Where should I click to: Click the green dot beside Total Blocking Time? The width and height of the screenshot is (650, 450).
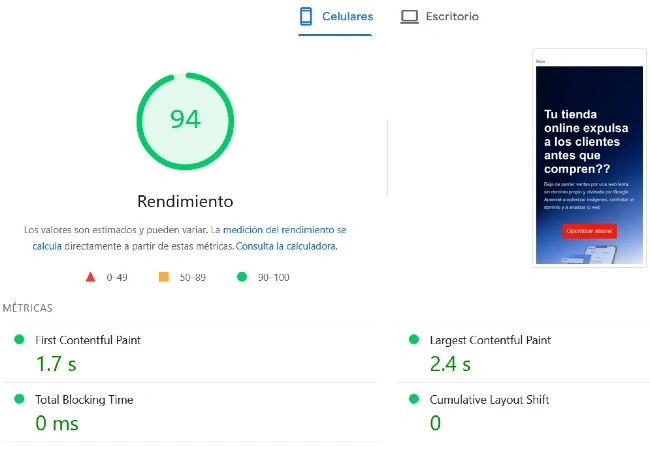pos(19,399)
